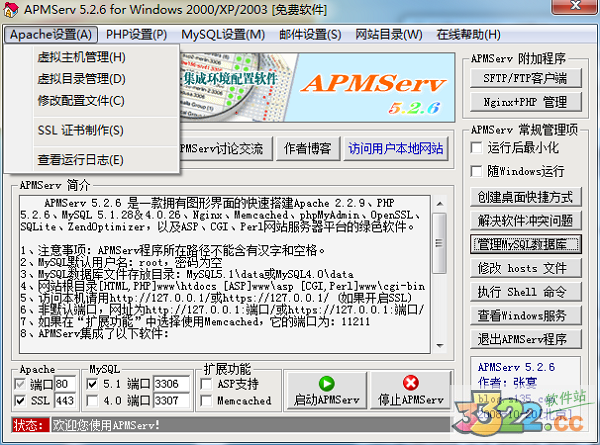Uncheck the MySQL 5.1 checkbox
This screenshot has width=600, height=445.
point(92,383)
